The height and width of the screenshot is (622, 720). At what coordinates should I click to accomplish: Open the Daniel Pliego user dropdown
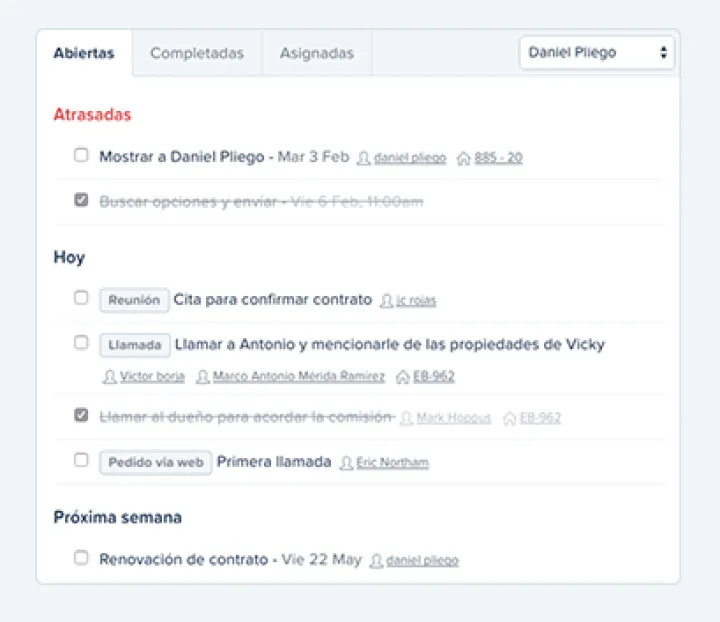point(597,53)
